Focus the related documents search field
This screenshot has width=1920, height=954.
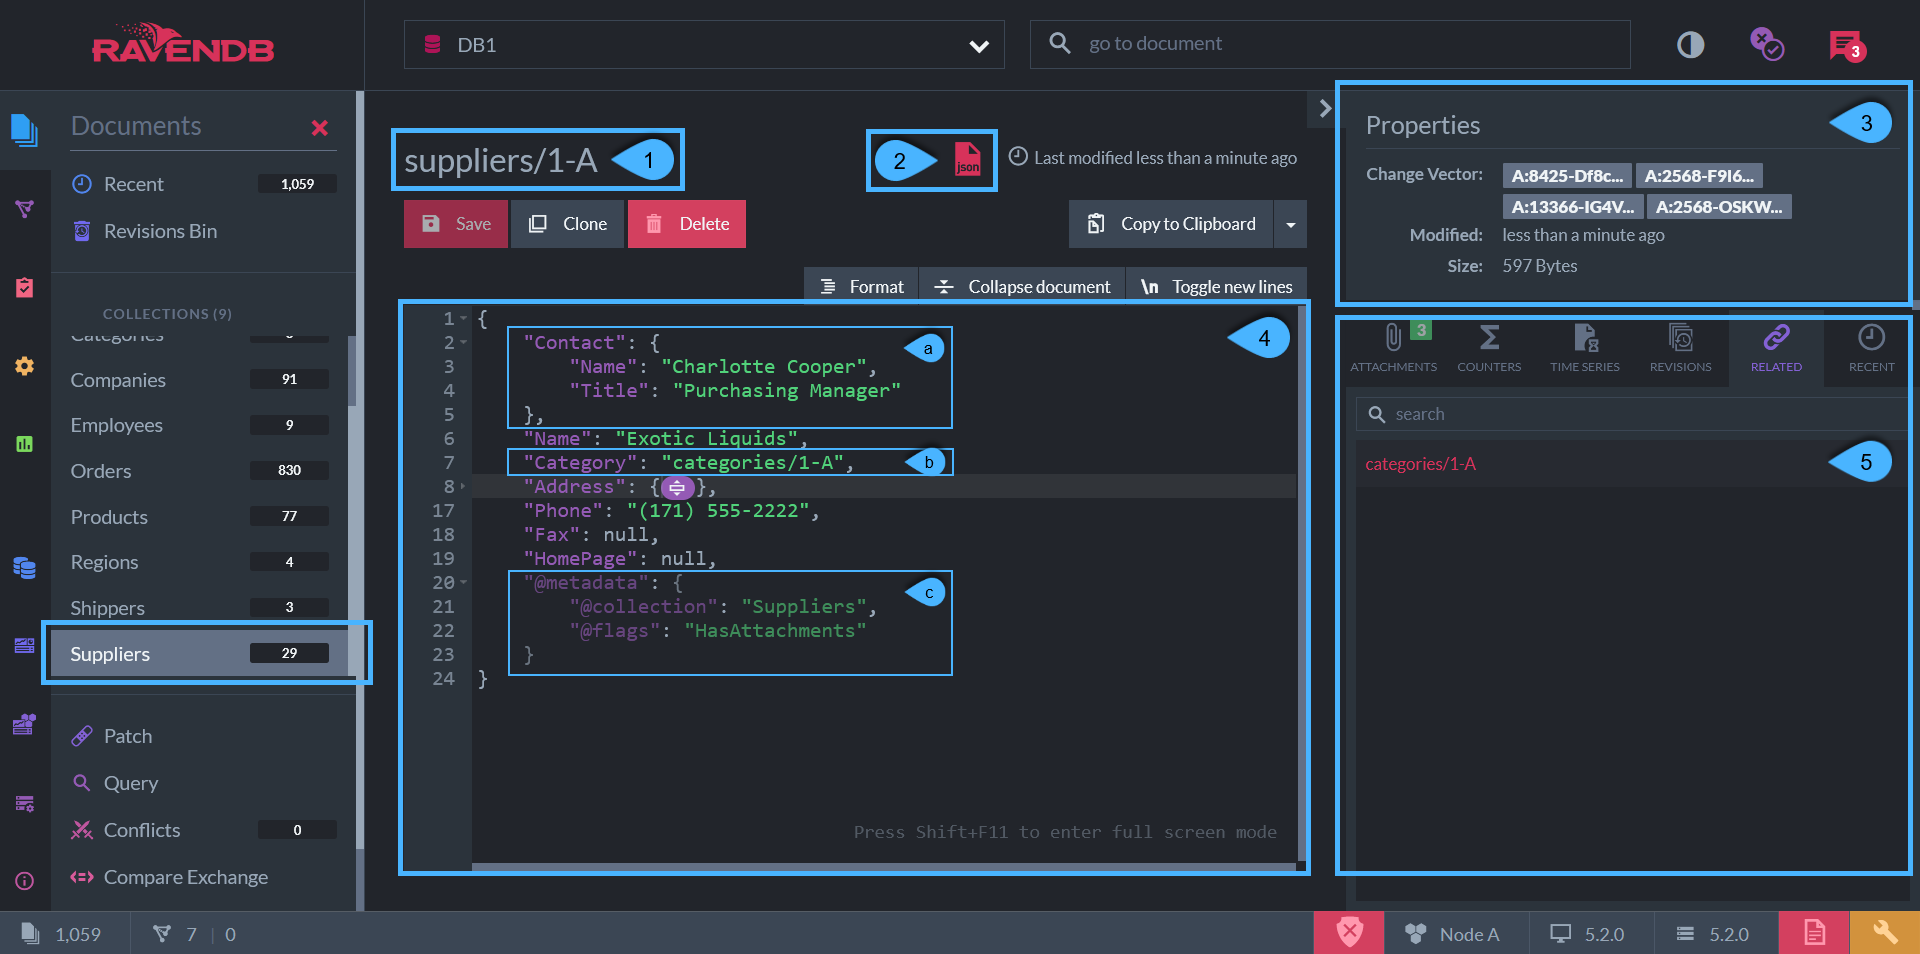(x=1632, y=414)
